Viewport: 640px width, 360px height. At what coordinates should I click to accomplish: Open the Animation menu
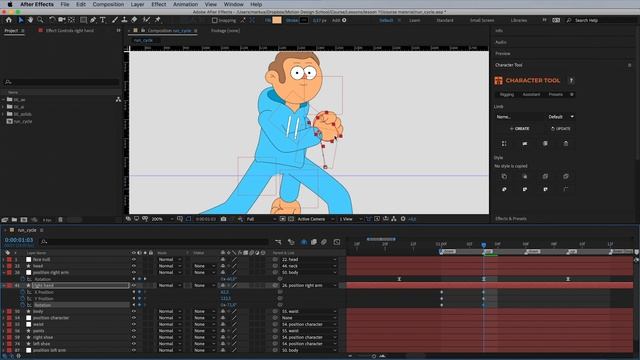(x=185, y=4)
